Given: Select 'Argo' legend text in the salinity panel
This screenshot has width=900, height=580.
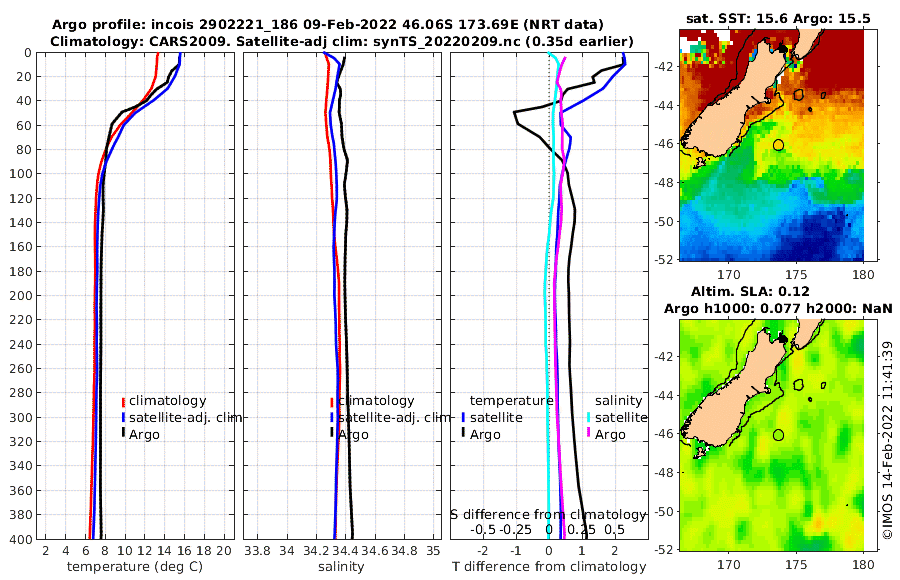Looking at the screenshot, I should coord(353,435).
